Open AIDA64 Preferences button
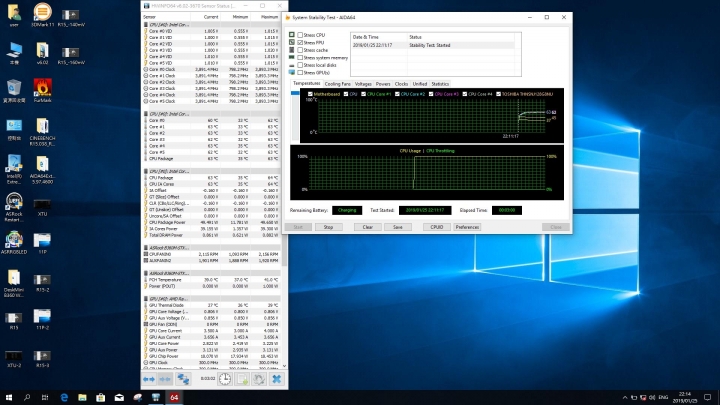 [x=467, y=227]
